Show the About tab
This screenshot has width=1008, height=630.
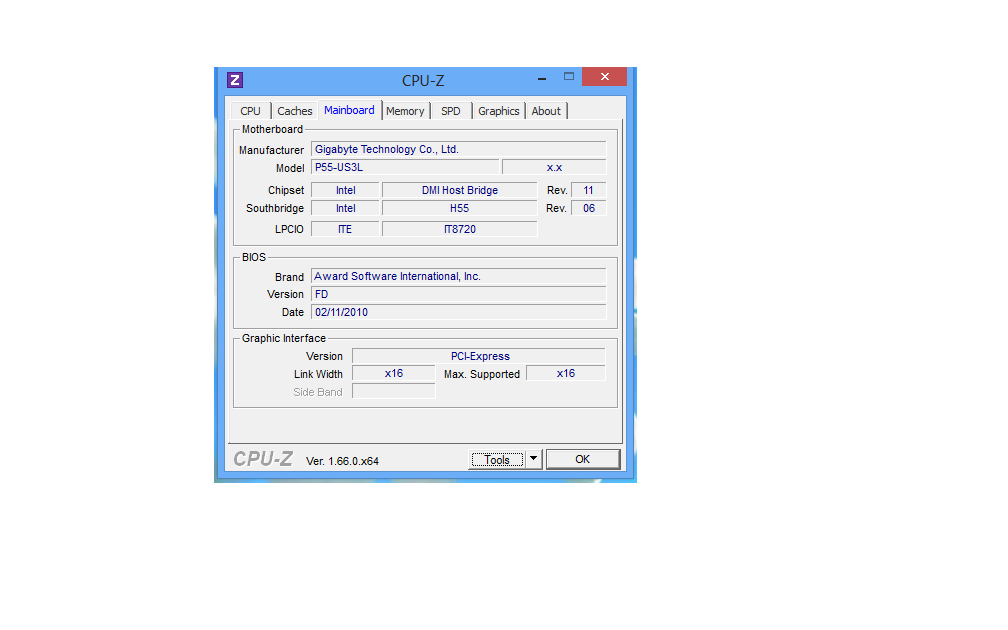click(x=546, y=111)
